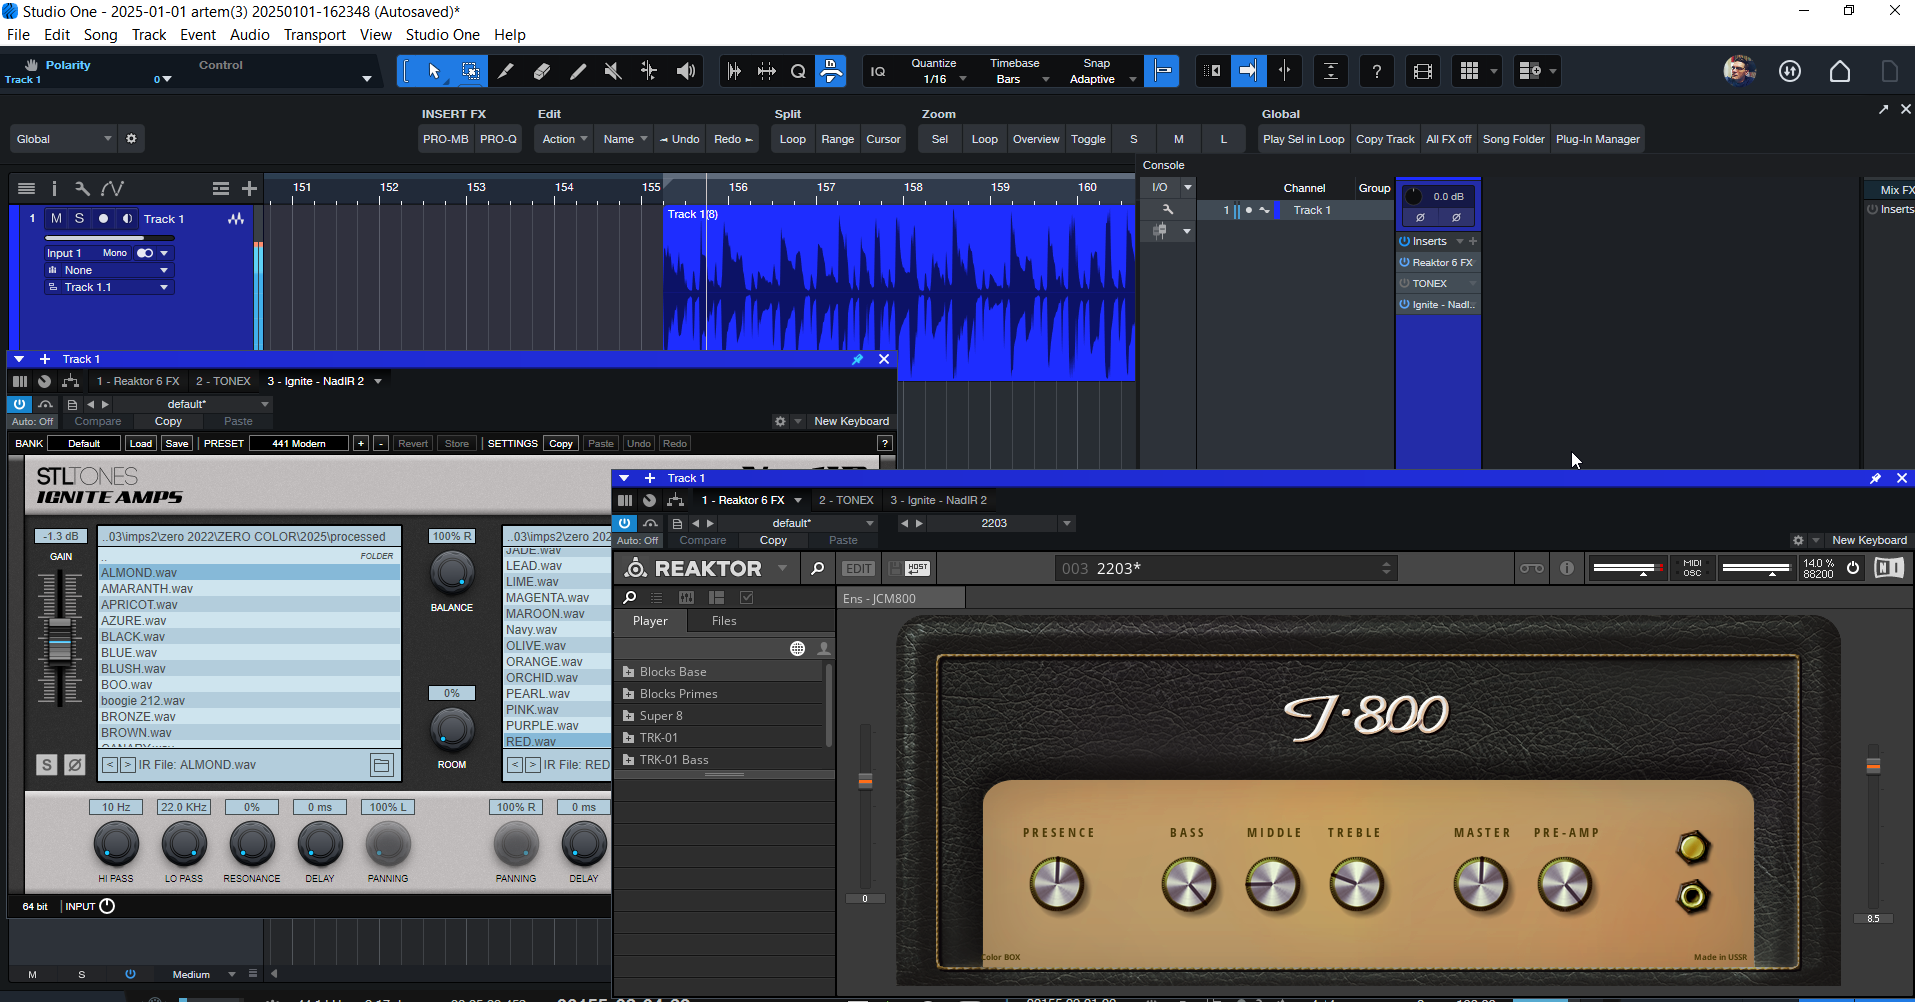Pick the Mute tool in toolbar
The width and height of the screenshot is (1915, 1002).
[x=613, y=71]
